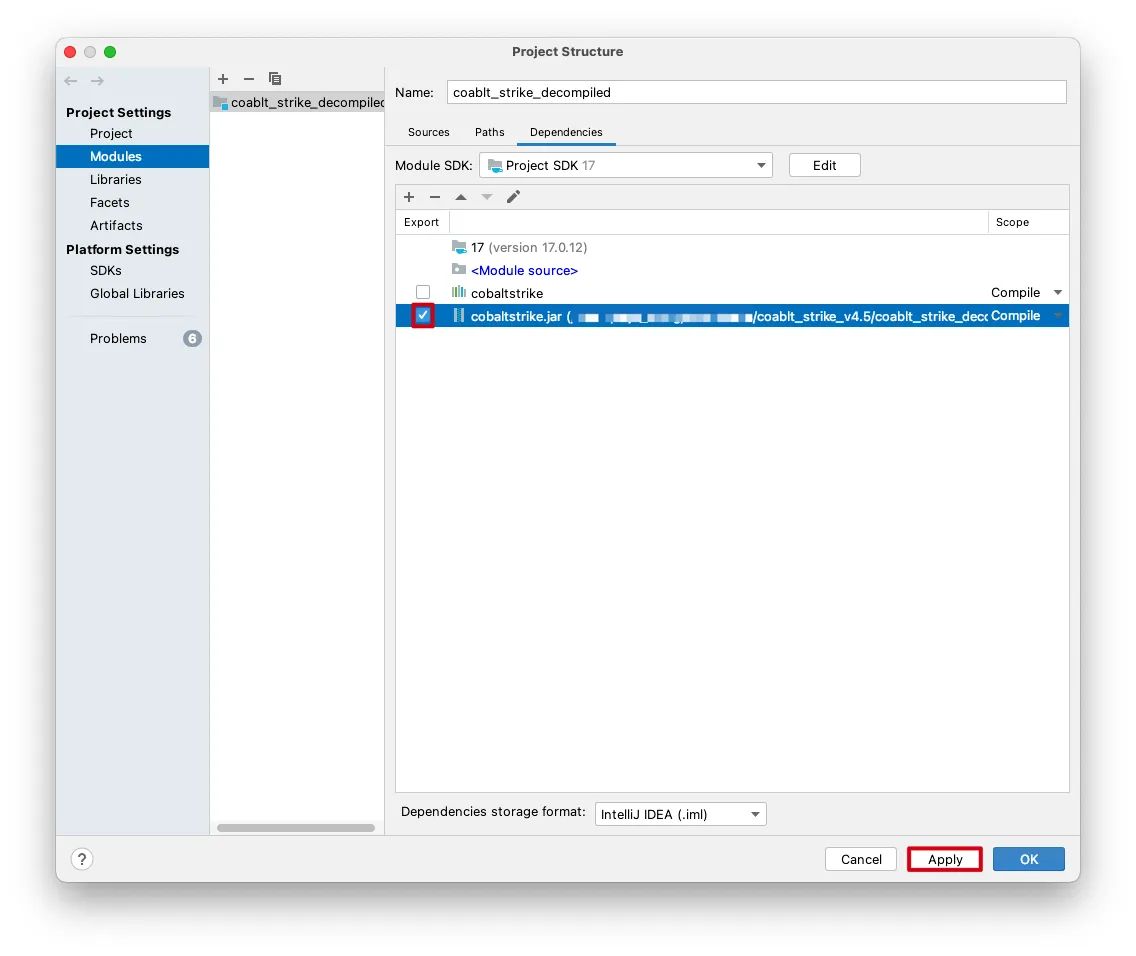1136x956 pixels.
Task: Enable export checkbox for cobaltstrike library
Action: point(423,293)
